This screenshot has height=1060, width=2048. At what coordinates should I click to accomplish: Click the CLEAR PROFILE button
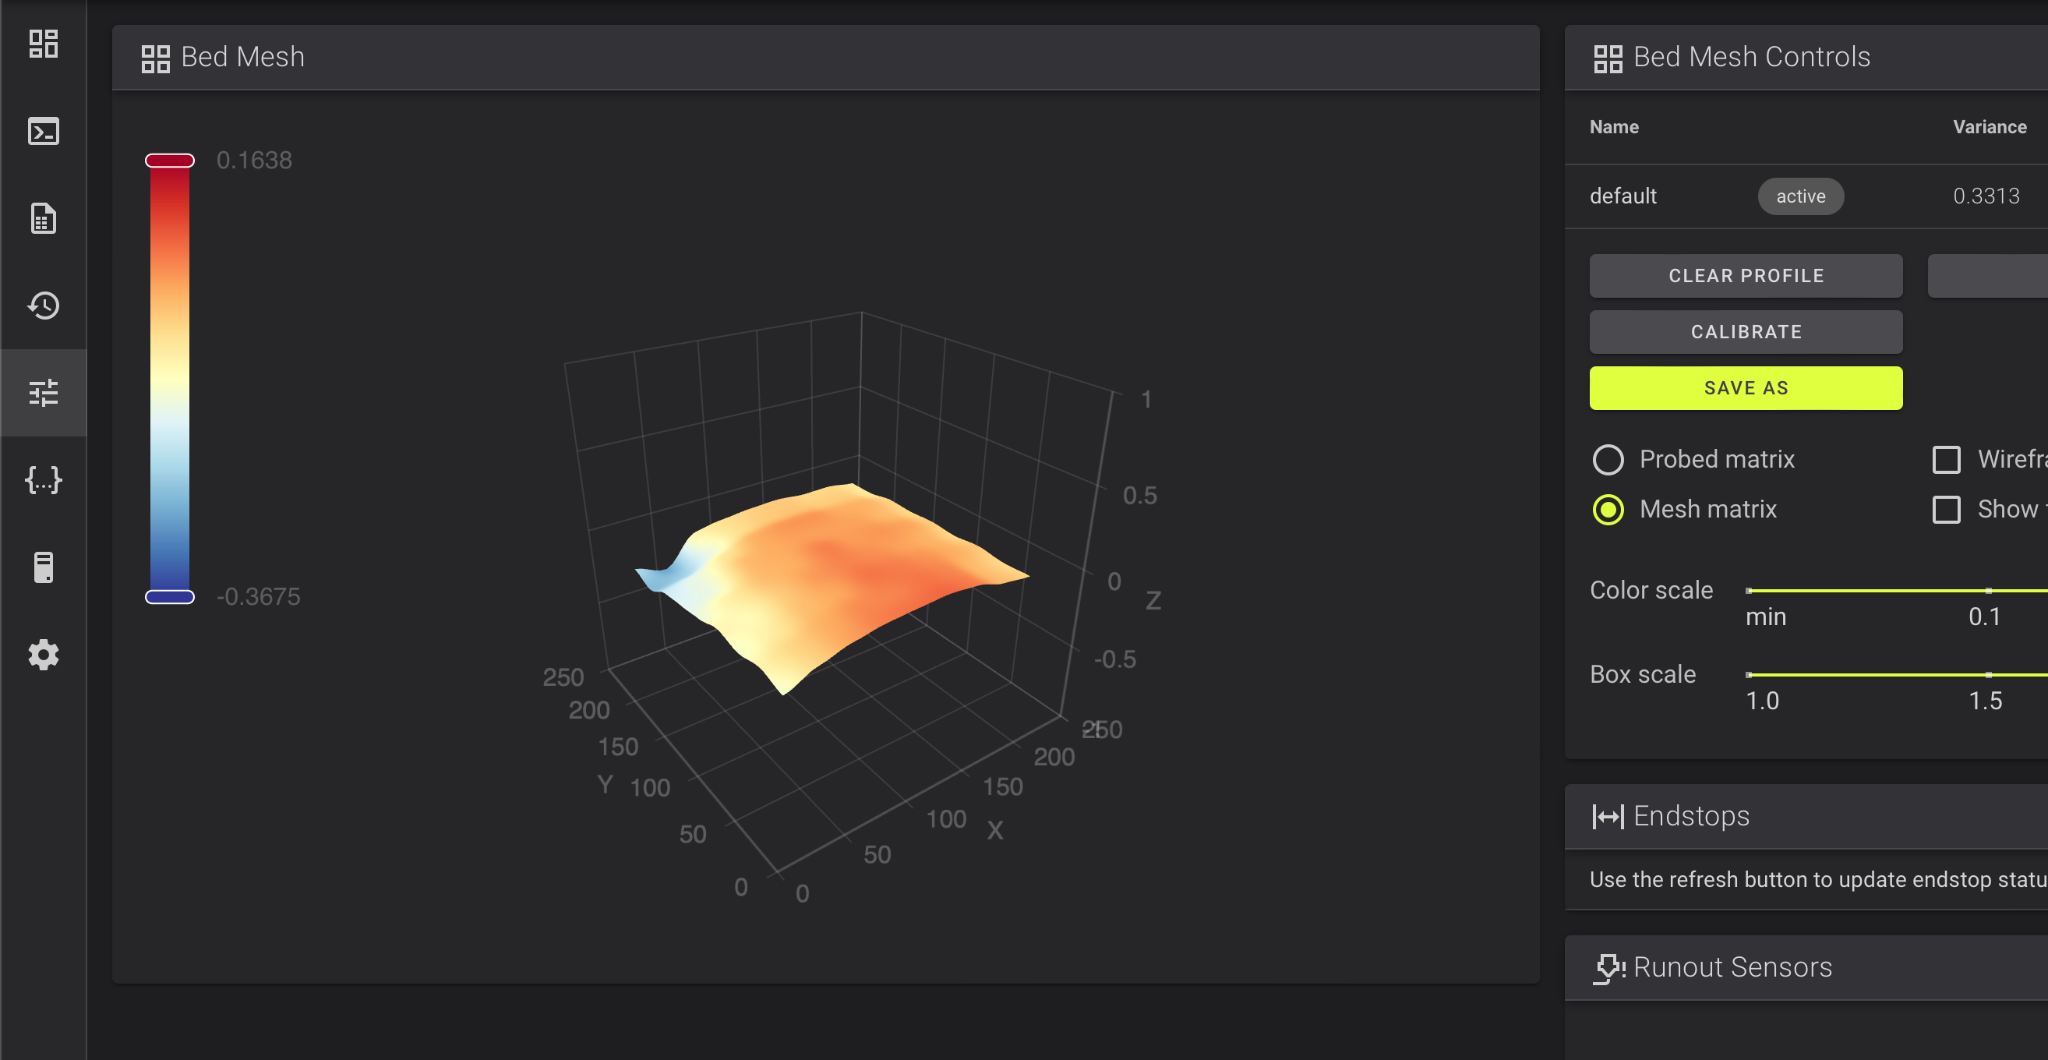point(1746,276)
